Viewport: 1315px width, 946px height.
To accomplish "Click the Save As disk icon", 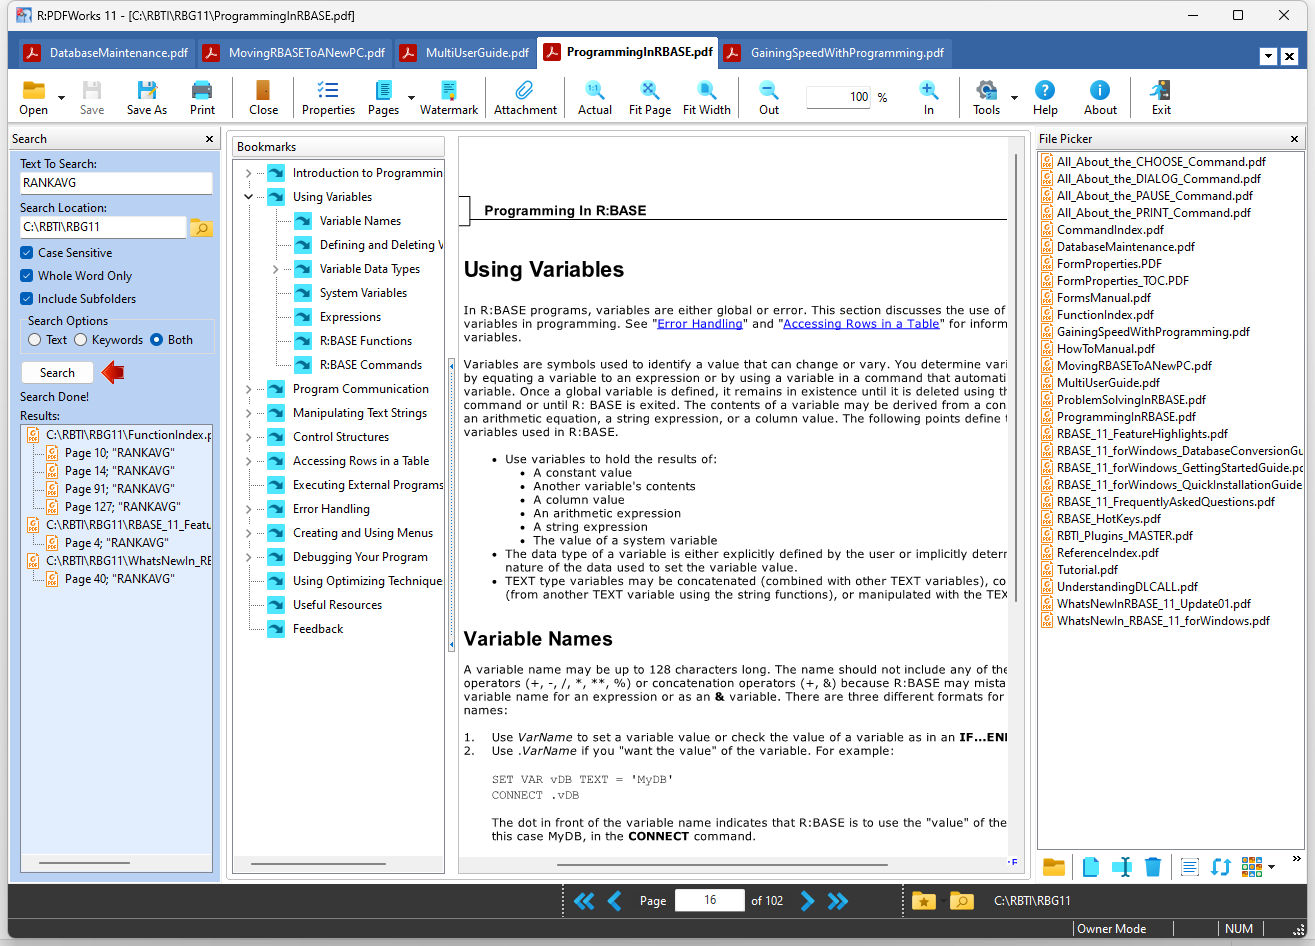I will [146, 91].
